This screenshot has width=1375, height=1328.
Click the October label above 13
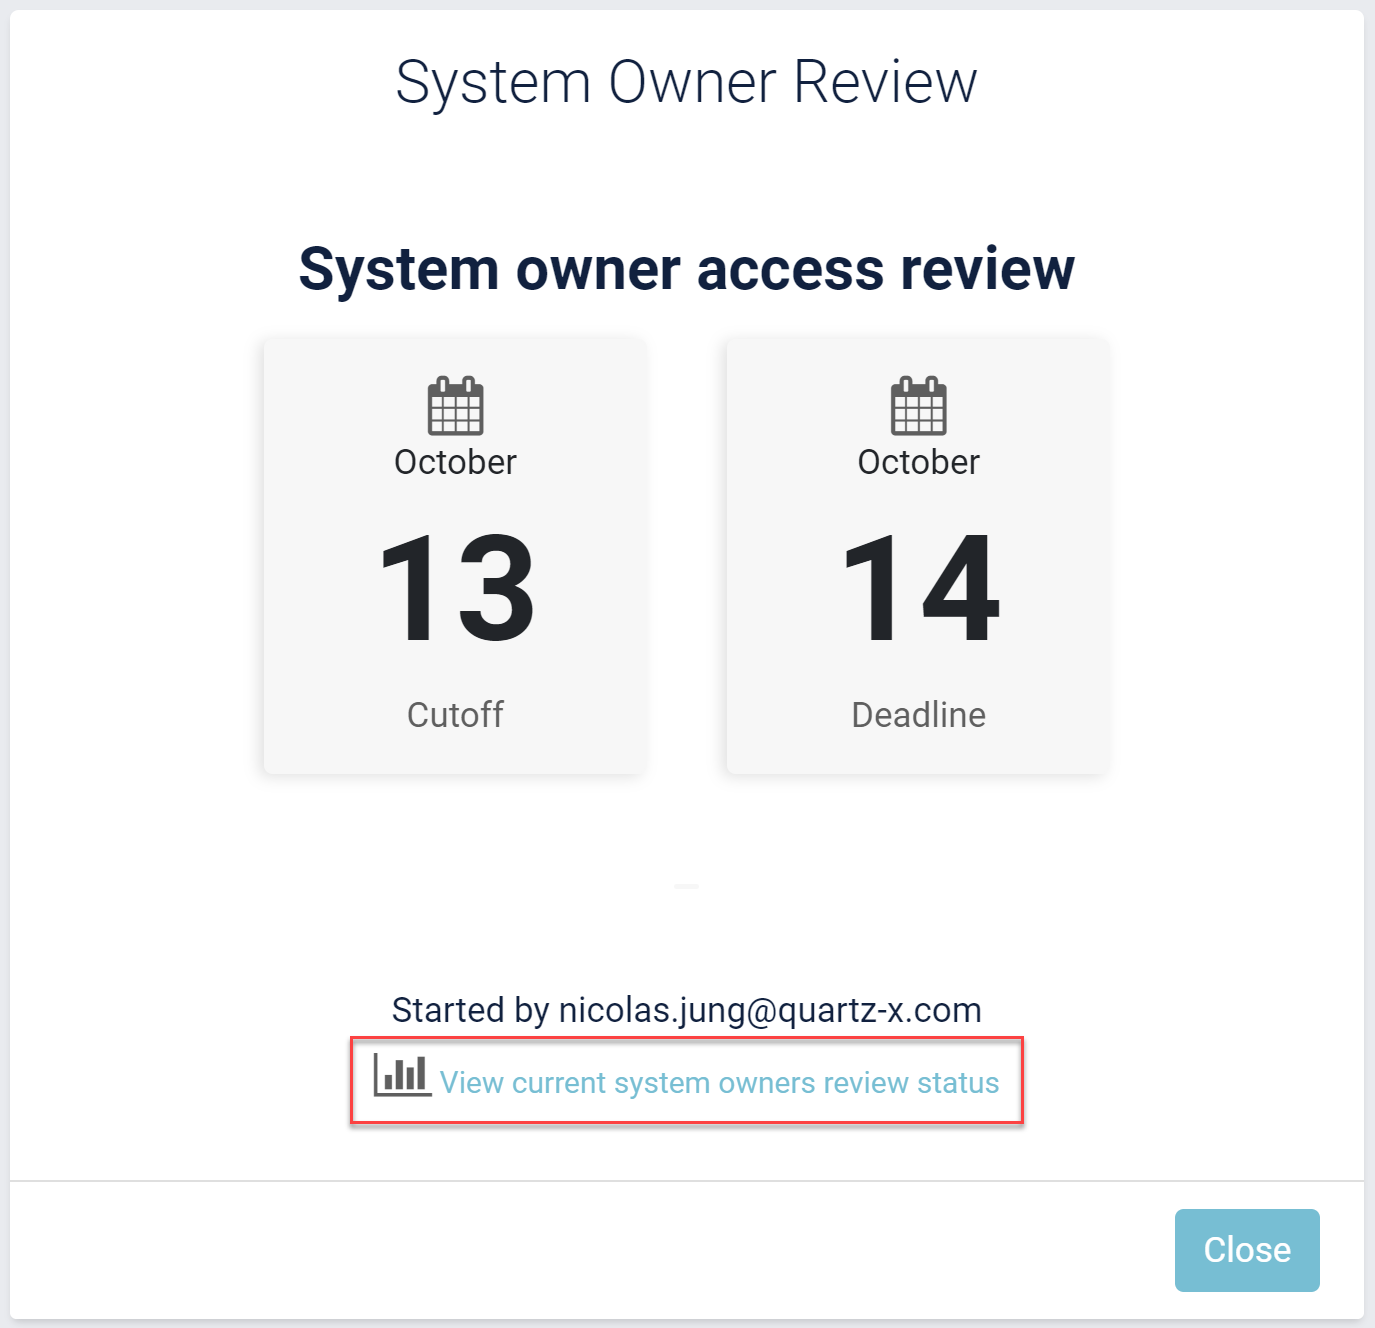(455, 462)
